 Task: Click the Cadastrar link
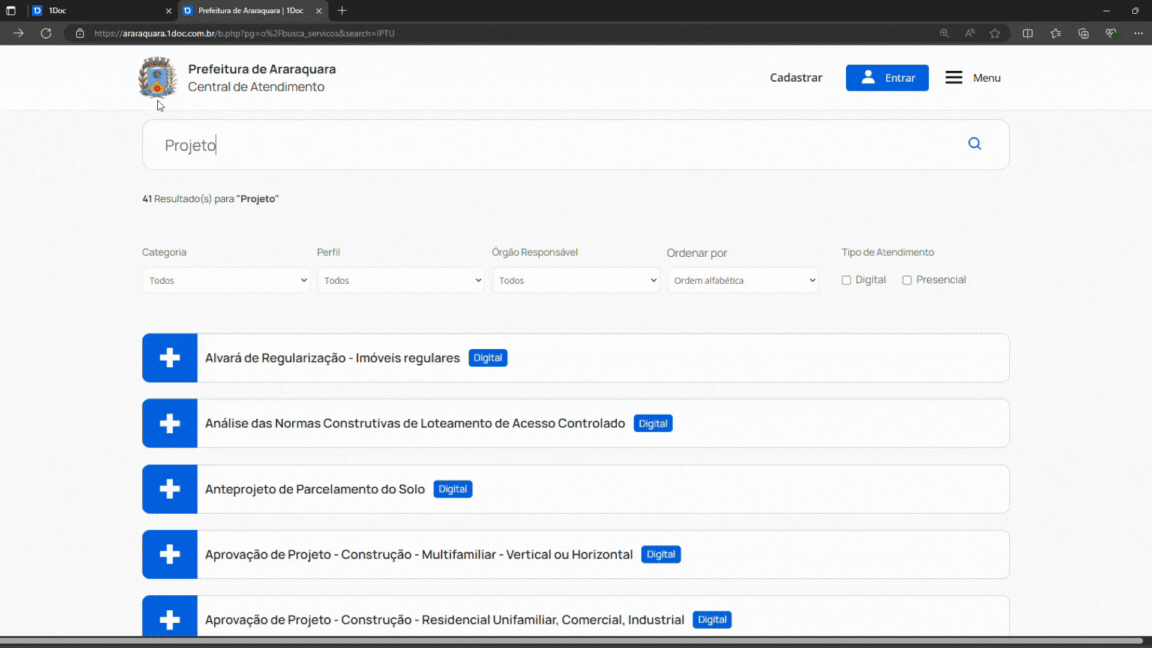[x=795, y=77]
